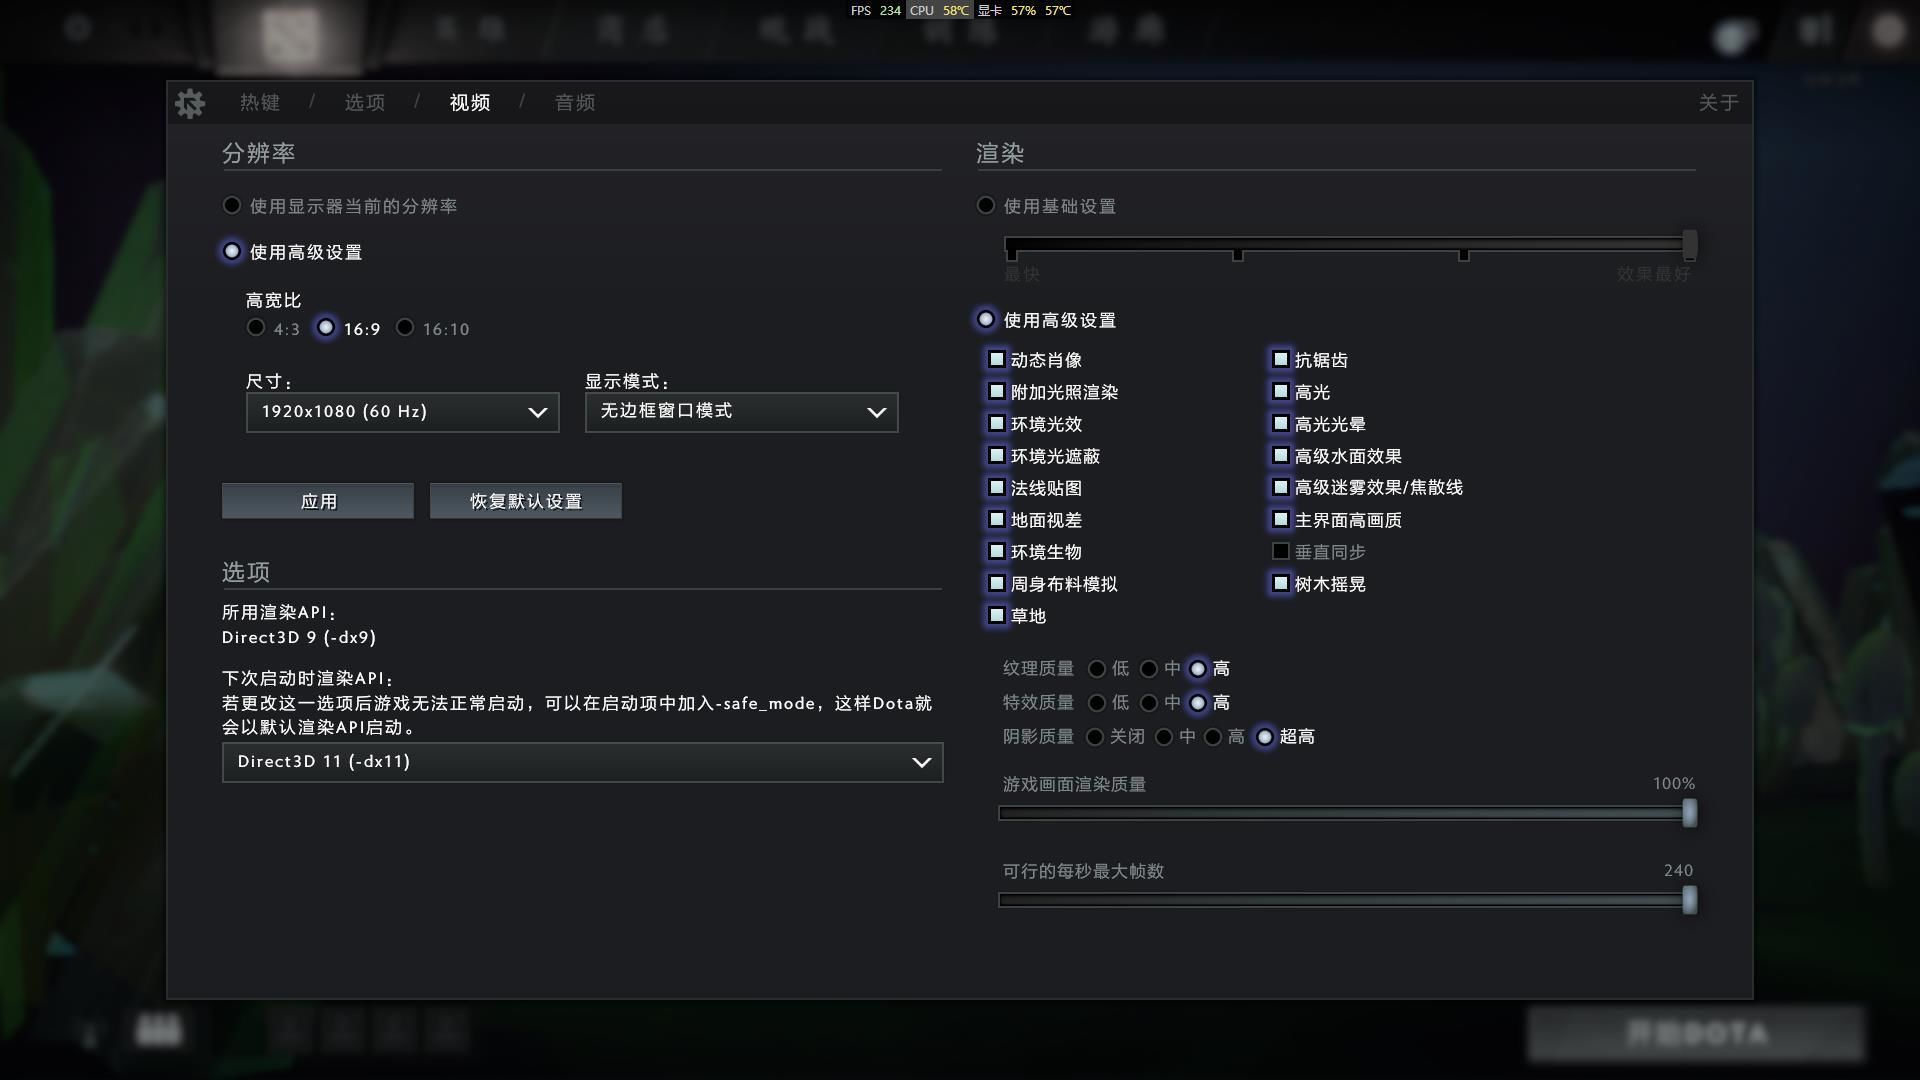This screenshot has height=1080, width=1920.
Task: Toggle 法线贴图 checkbox
Action: click(x=997, y=487)
